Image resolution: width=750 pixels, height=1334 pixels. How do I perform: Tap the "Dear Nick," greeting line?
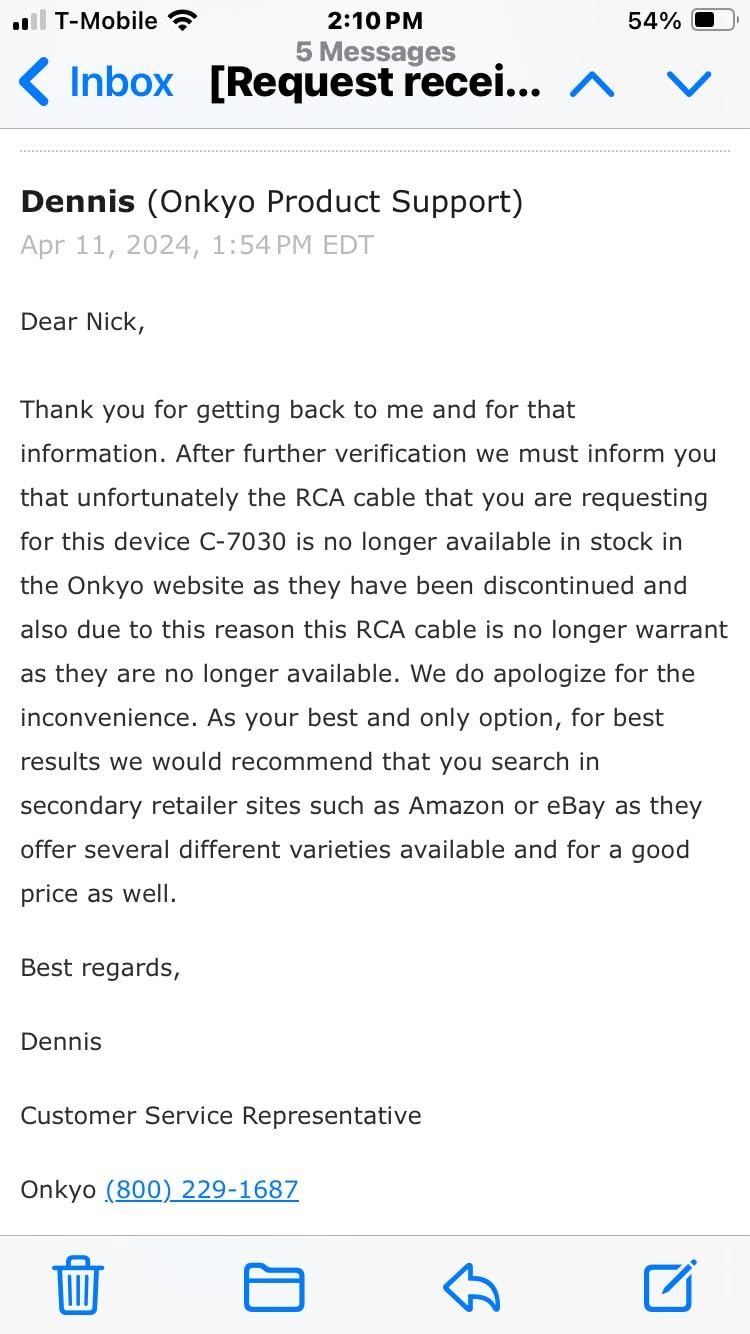(83, 323)
